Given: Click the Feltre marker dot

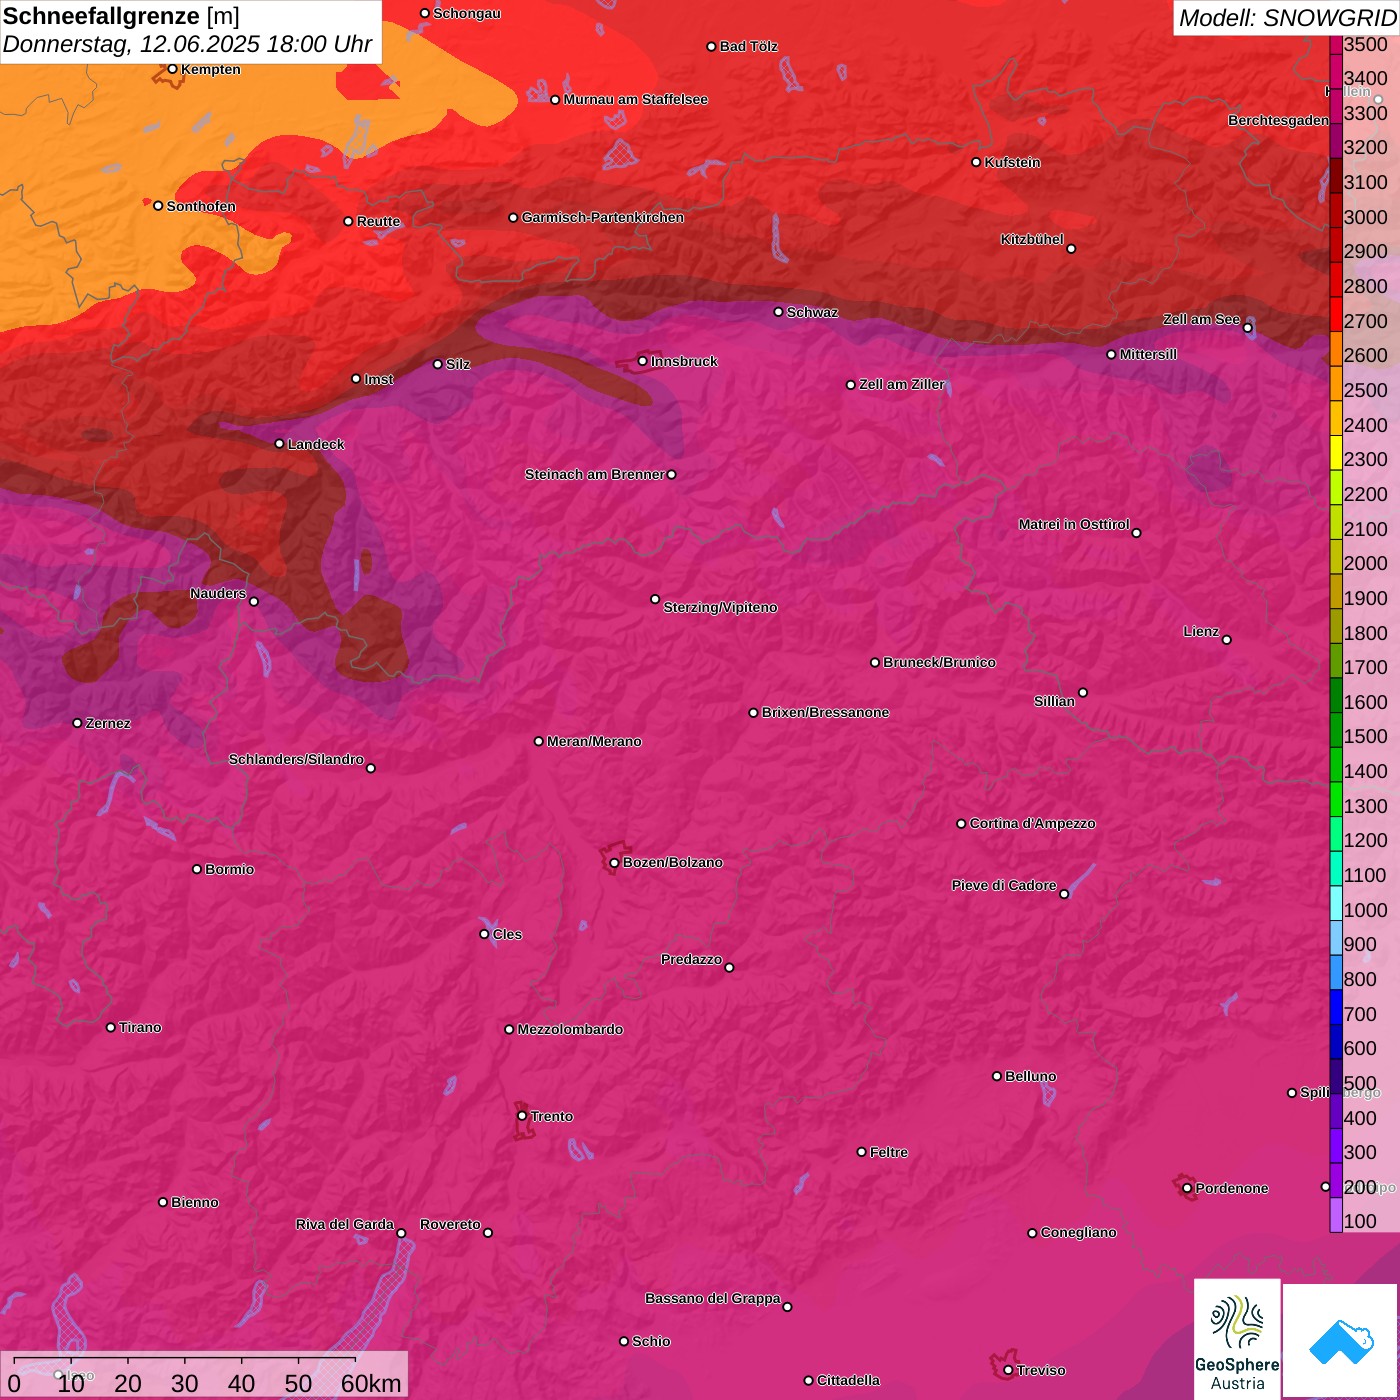Looking at the screenshot, I should 862,1152.
